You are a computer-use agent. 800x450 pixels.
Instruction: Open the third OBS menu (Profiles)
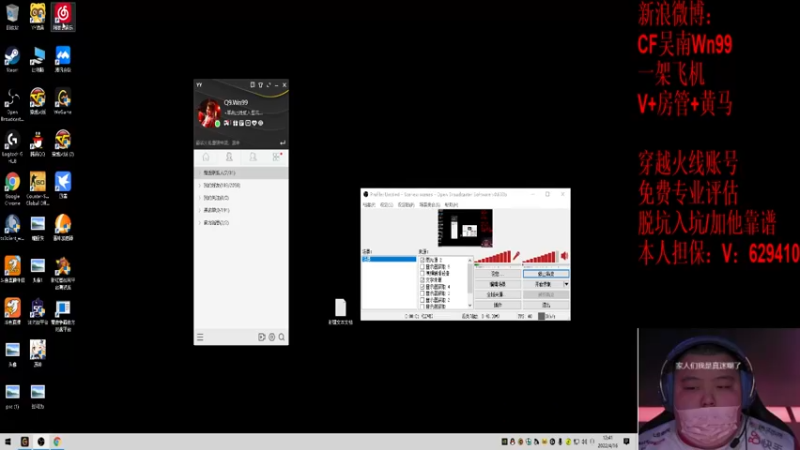[x=406, y=205]
